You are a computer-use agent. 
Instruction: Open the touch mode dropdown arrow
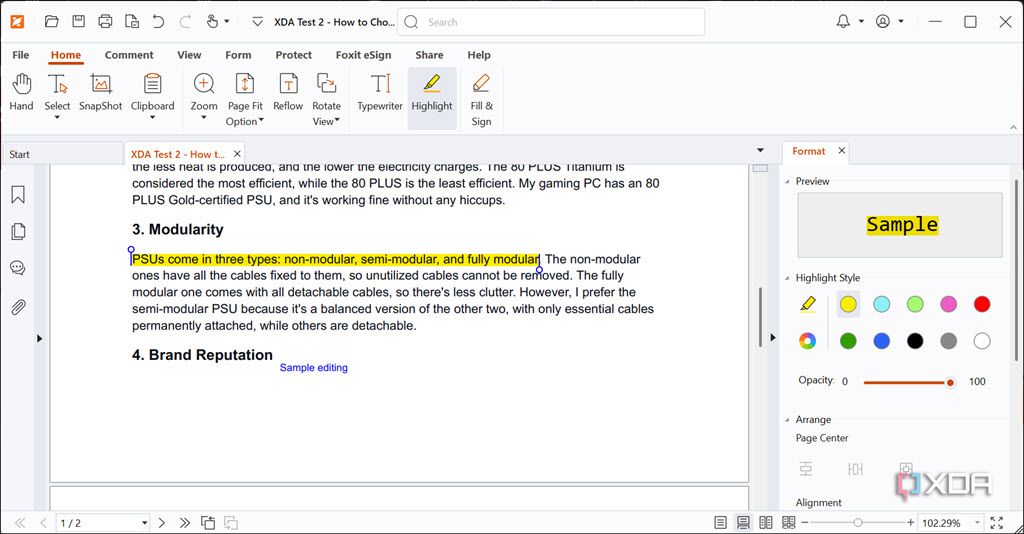point(227,22)
